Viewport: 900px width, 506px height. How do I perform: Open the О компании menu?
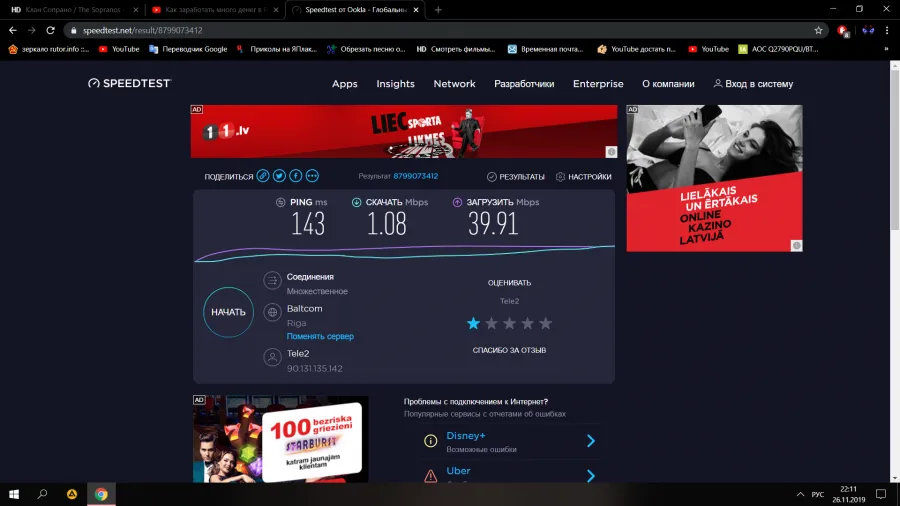(x=668, y=84)
